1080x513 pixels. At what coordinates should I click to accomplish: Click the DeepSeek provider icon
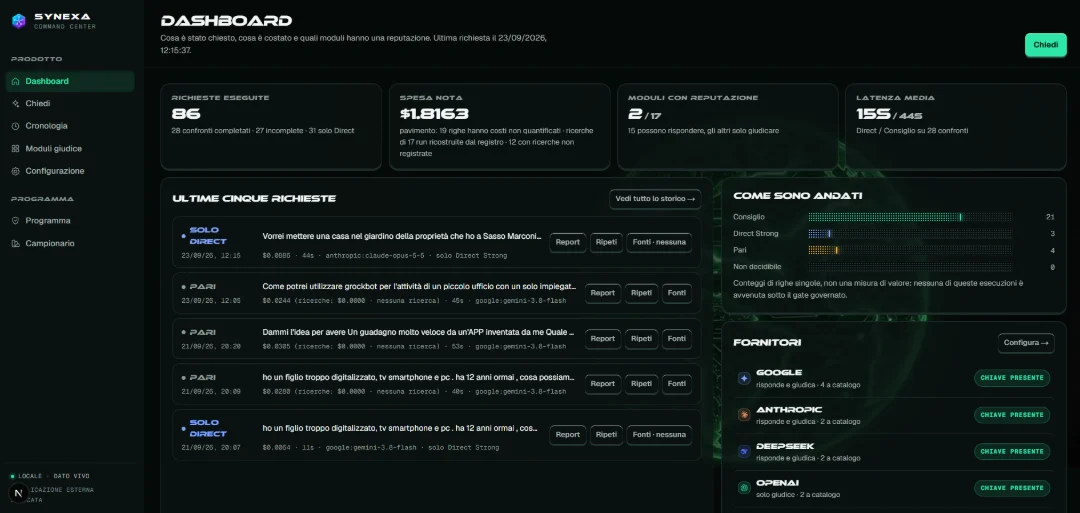pyautogui.click(x=744, y=452)
